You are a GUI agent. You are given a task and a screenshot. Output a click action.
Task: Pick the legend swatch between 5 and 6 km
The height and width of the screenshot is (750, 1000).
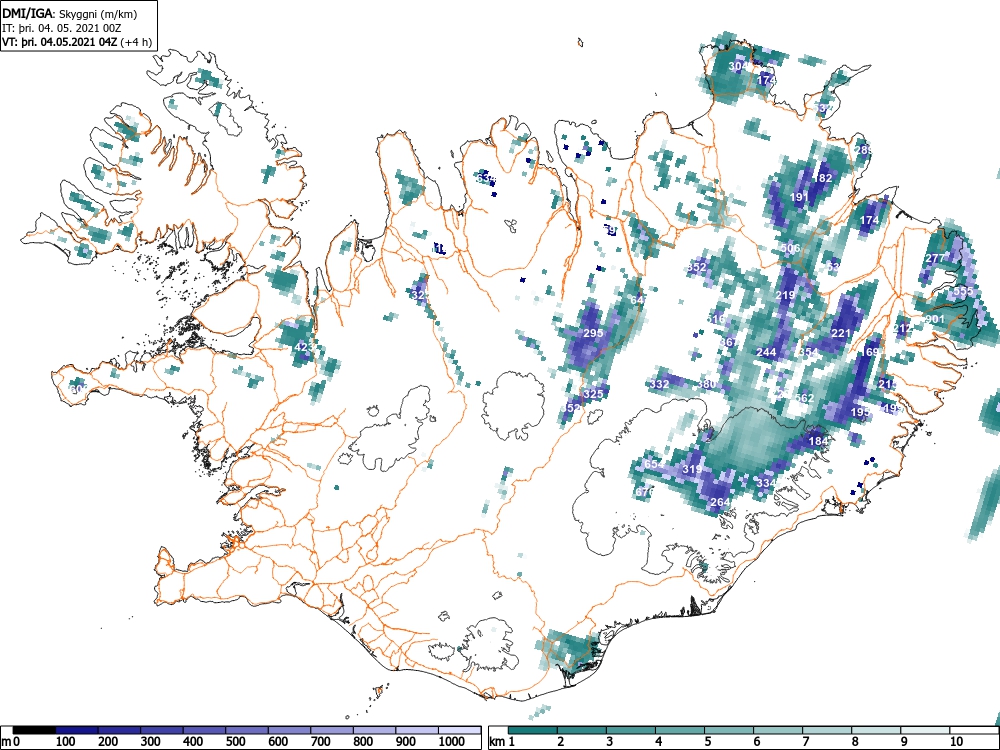[728, 730]
